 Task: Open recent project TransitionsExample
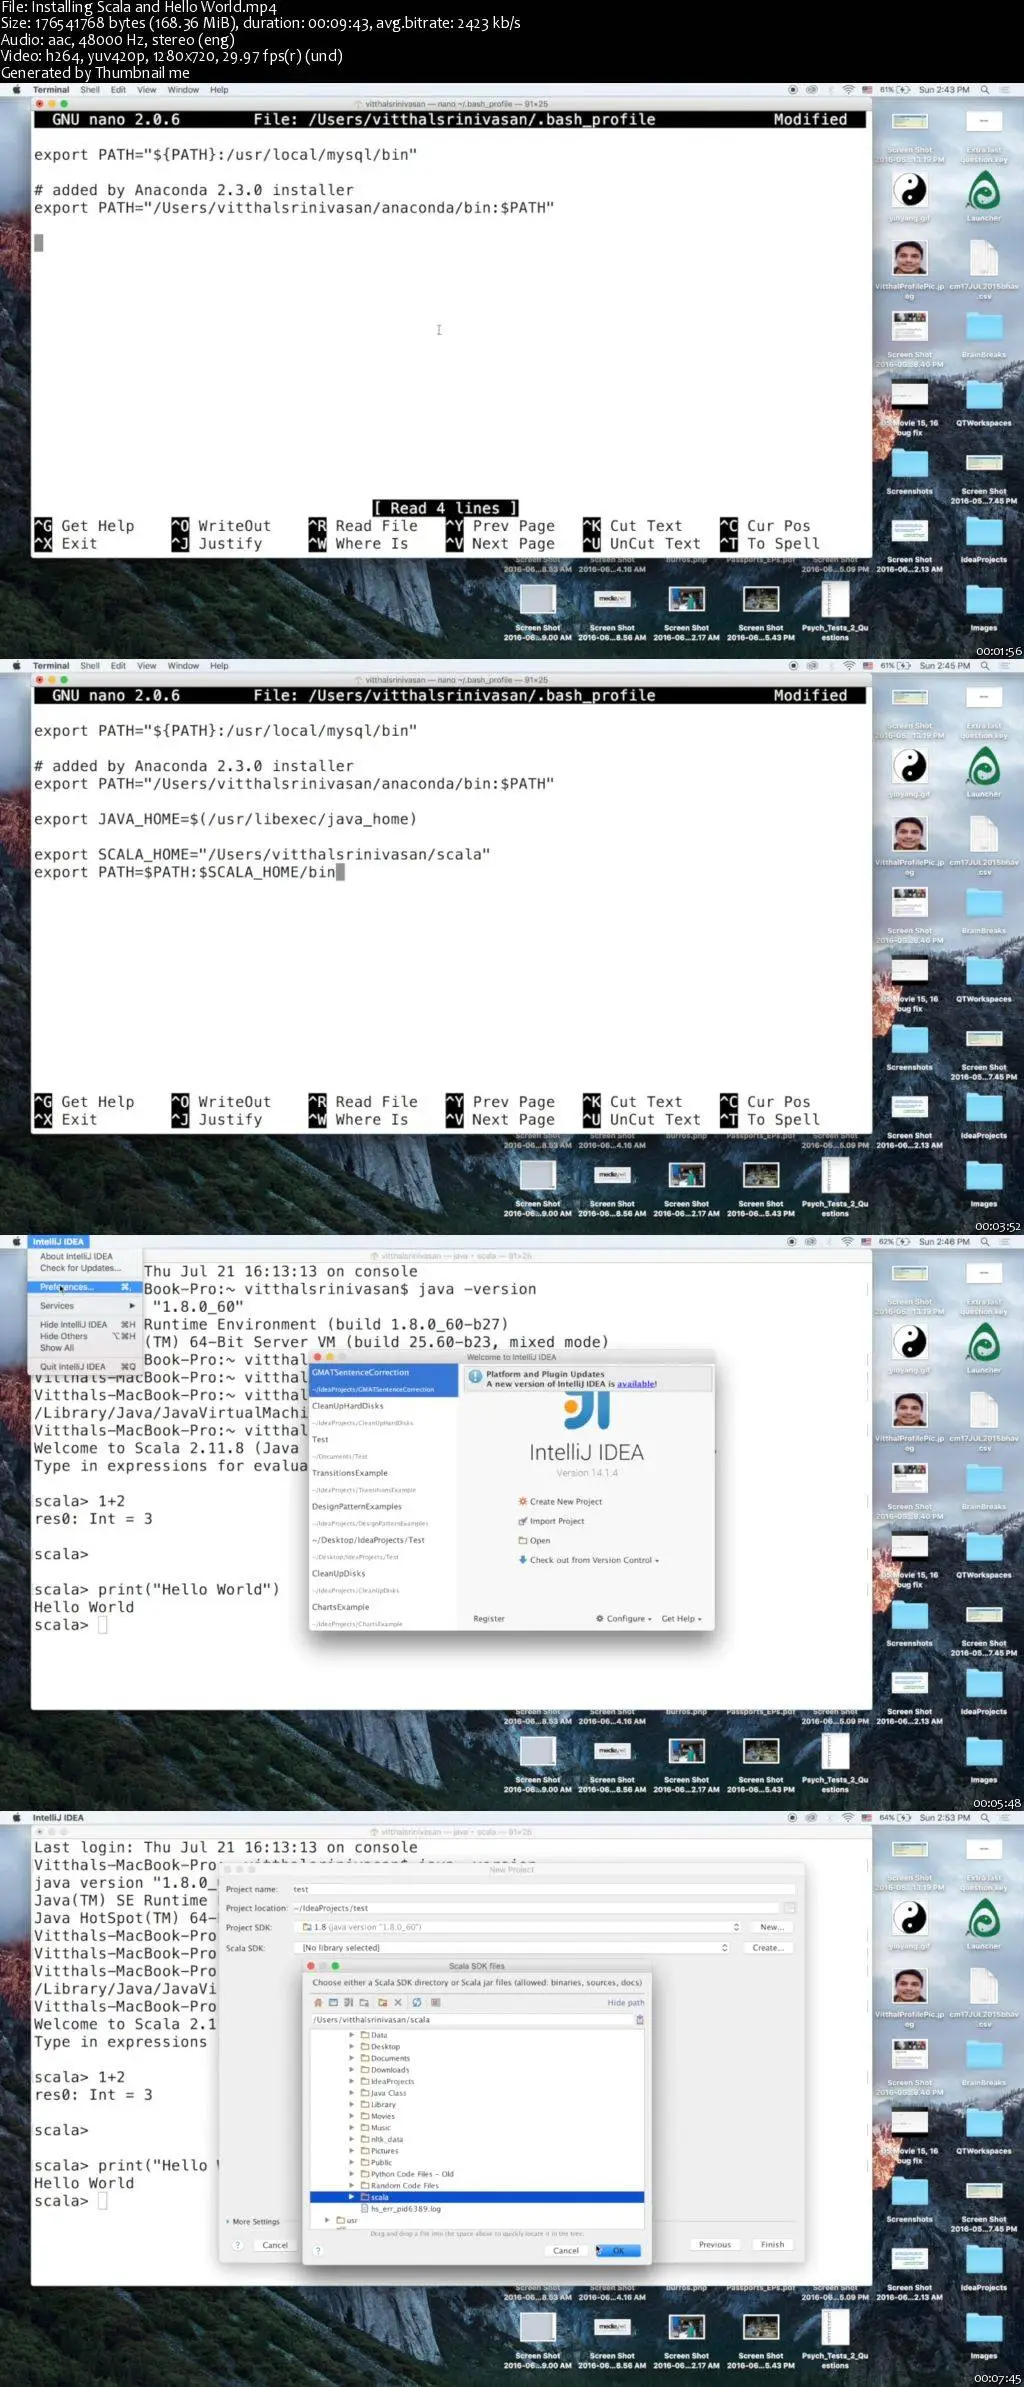[x=384, y=1480]
